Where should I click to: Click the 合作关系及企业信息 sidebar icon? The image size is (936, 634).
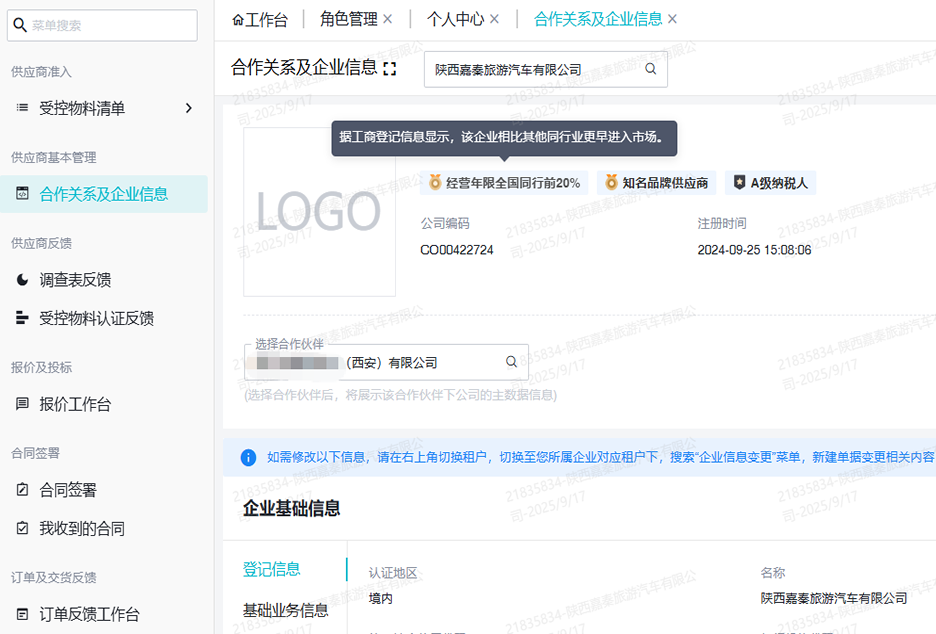[22, 194]
